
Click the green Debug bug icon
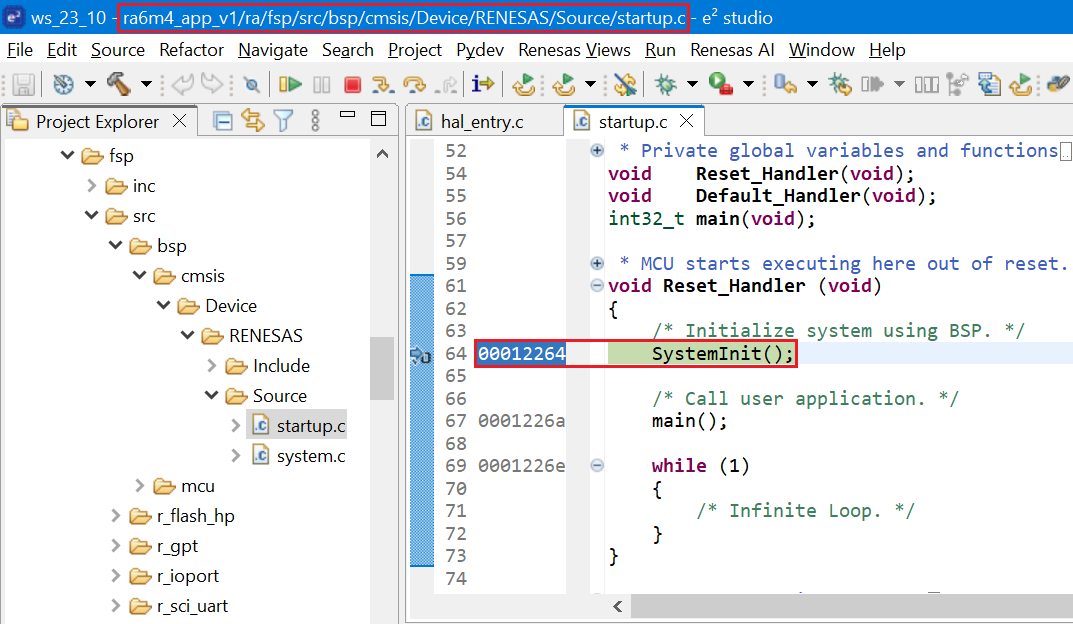[665, 85]
